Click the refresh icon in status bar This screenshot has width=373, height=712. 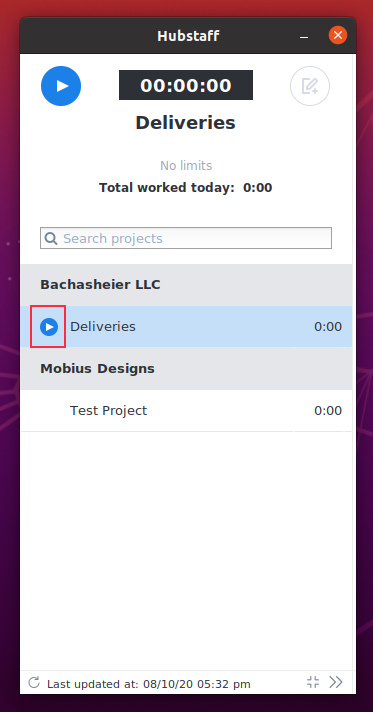(34, 682)
